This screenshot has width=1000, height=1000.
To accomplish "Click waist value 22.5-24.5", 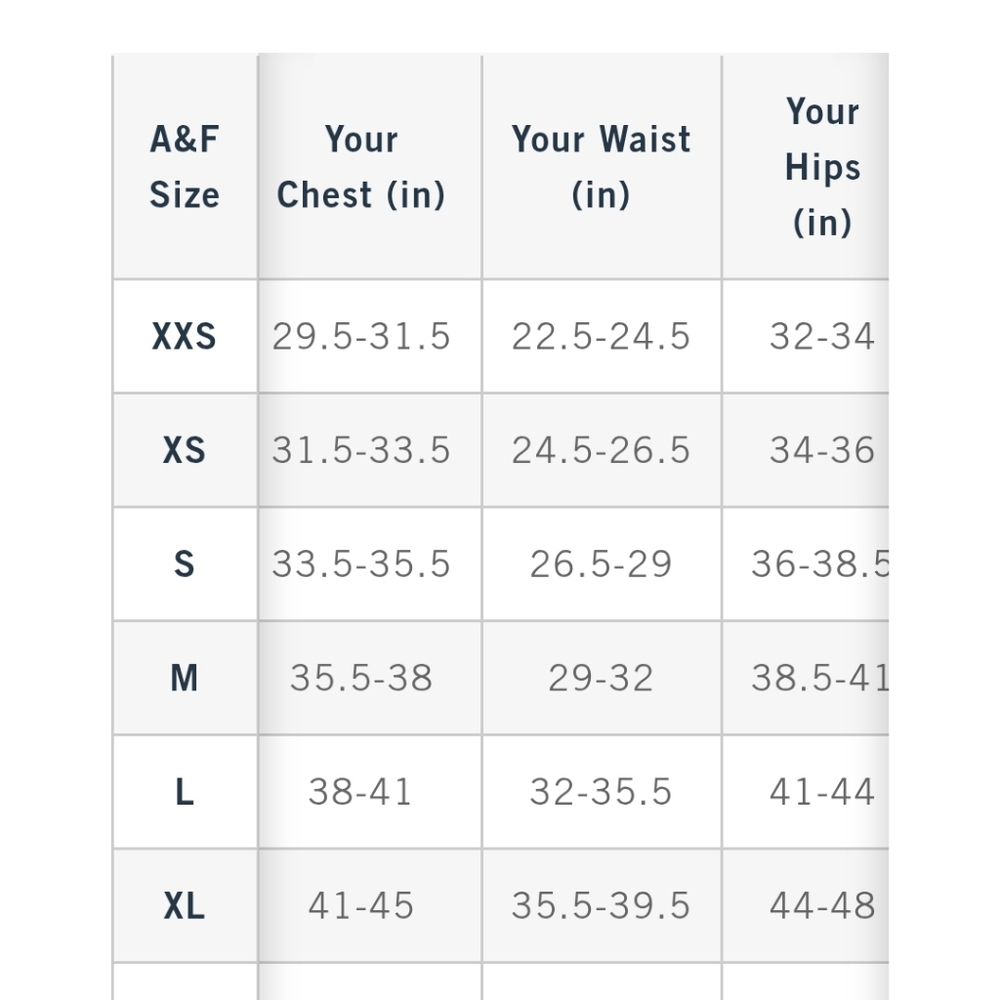I will [601, 336].
